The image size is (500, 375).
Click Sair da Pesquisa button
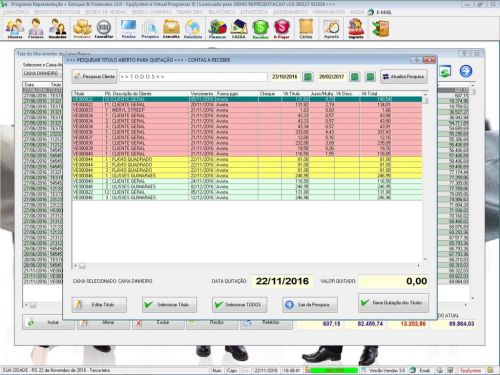click(x=310, y=305)
